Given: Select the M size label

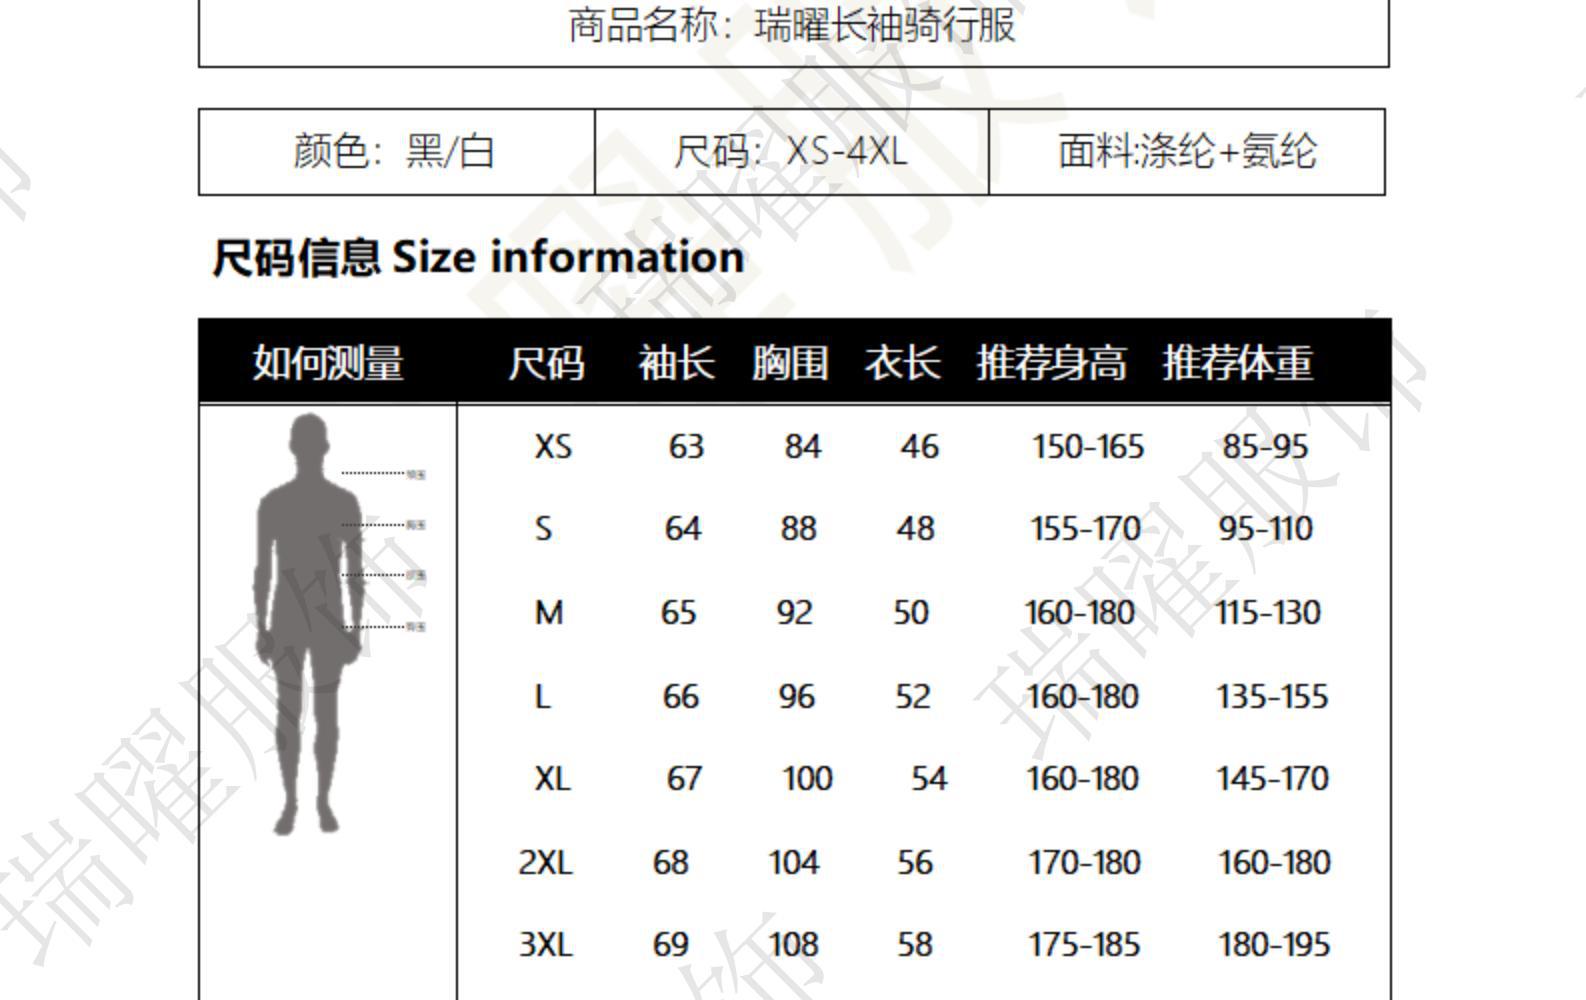Looking at the screenshot, I should tap(549, 612).
